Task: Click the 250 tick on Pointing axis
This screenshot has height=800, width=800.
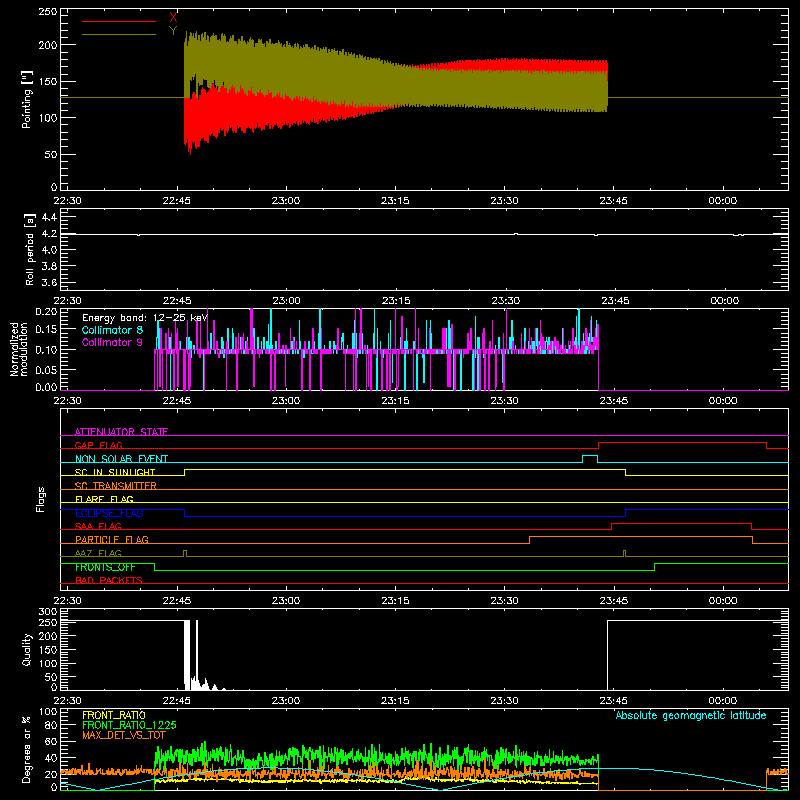Action: [48, 12]
